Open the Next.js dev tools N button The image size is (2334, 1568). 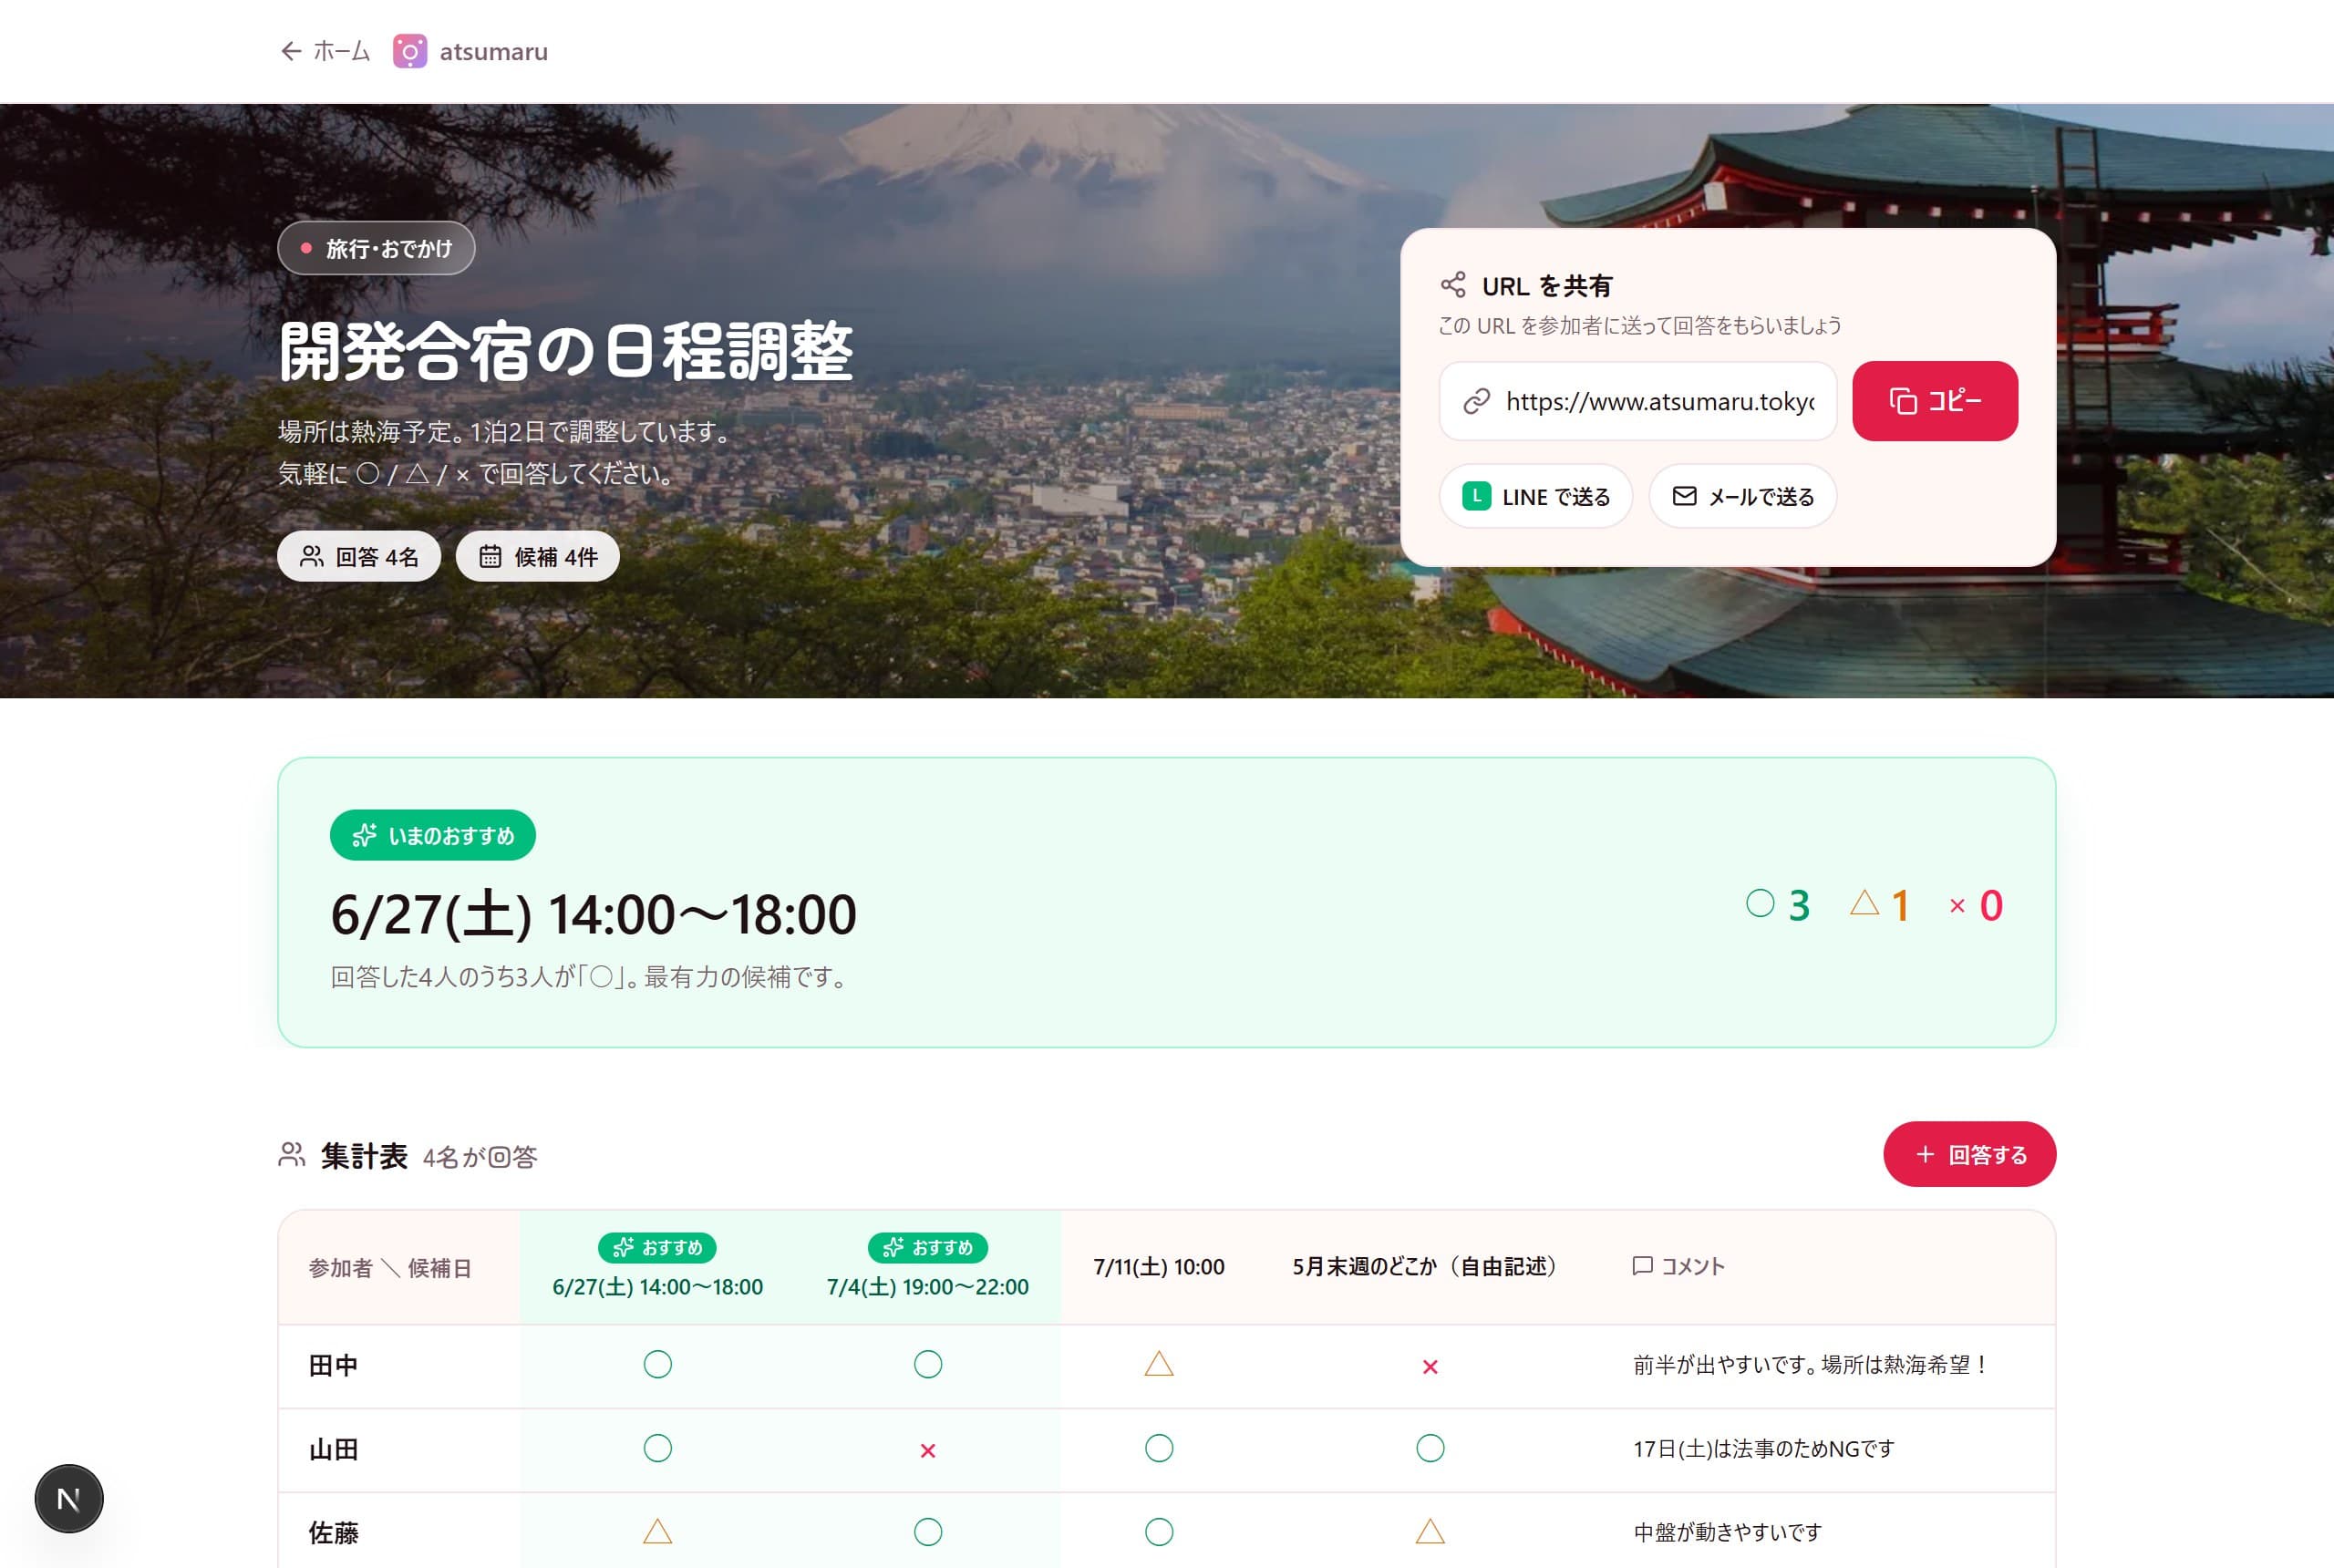click(x=69, y=1499)
